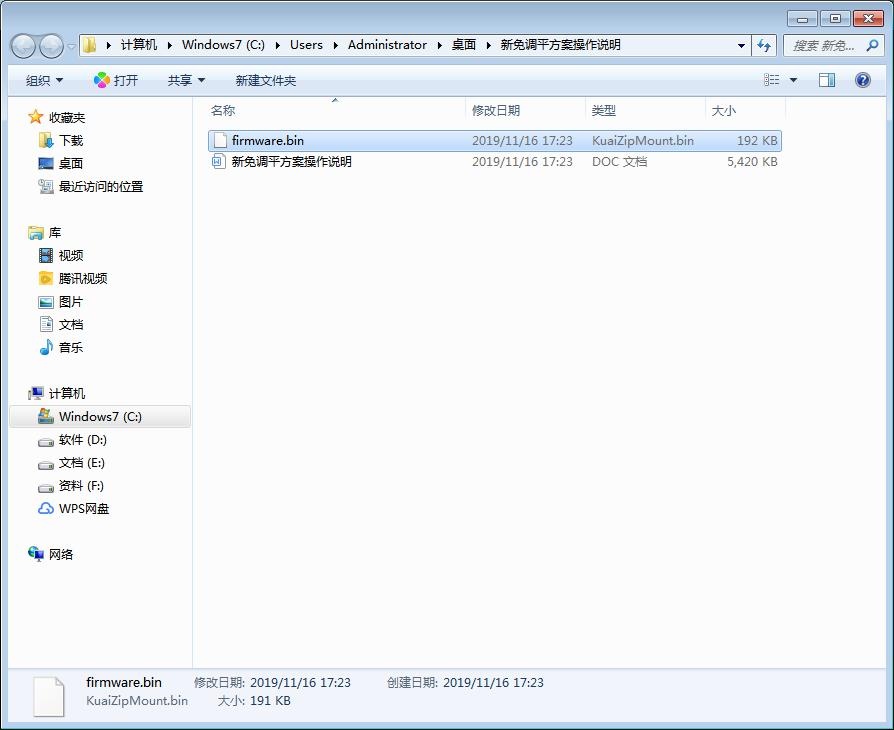Click the refresh button beside address bar

pos(765,45)
